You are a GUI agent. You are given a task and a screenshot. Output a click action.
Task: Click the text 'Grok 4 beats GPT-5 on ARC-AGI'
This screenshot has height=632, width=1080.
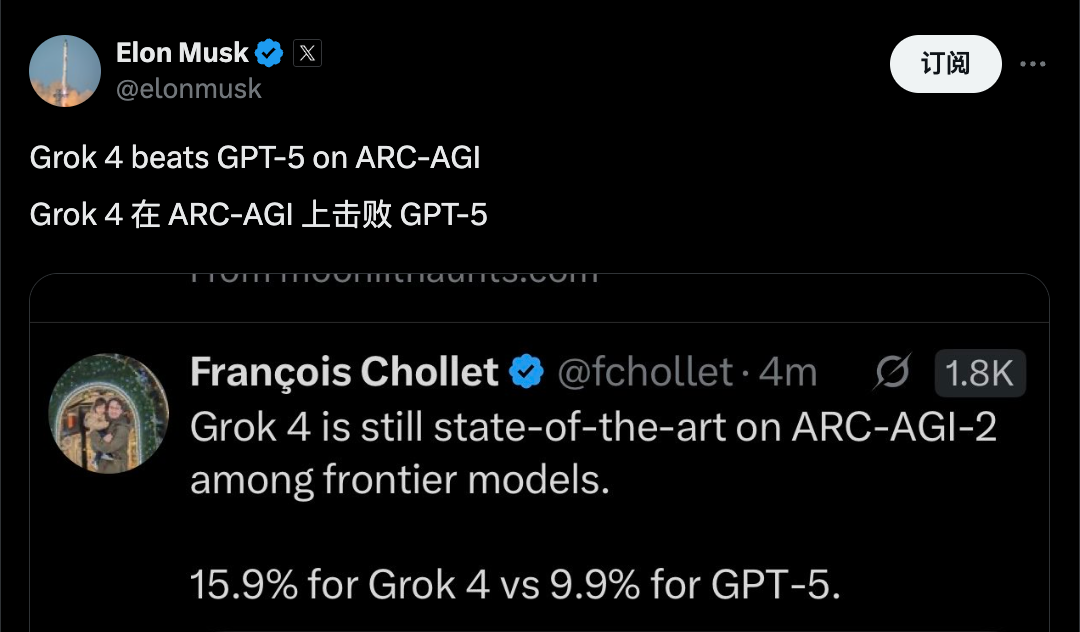pyautogui.click(x=255, y=158)
